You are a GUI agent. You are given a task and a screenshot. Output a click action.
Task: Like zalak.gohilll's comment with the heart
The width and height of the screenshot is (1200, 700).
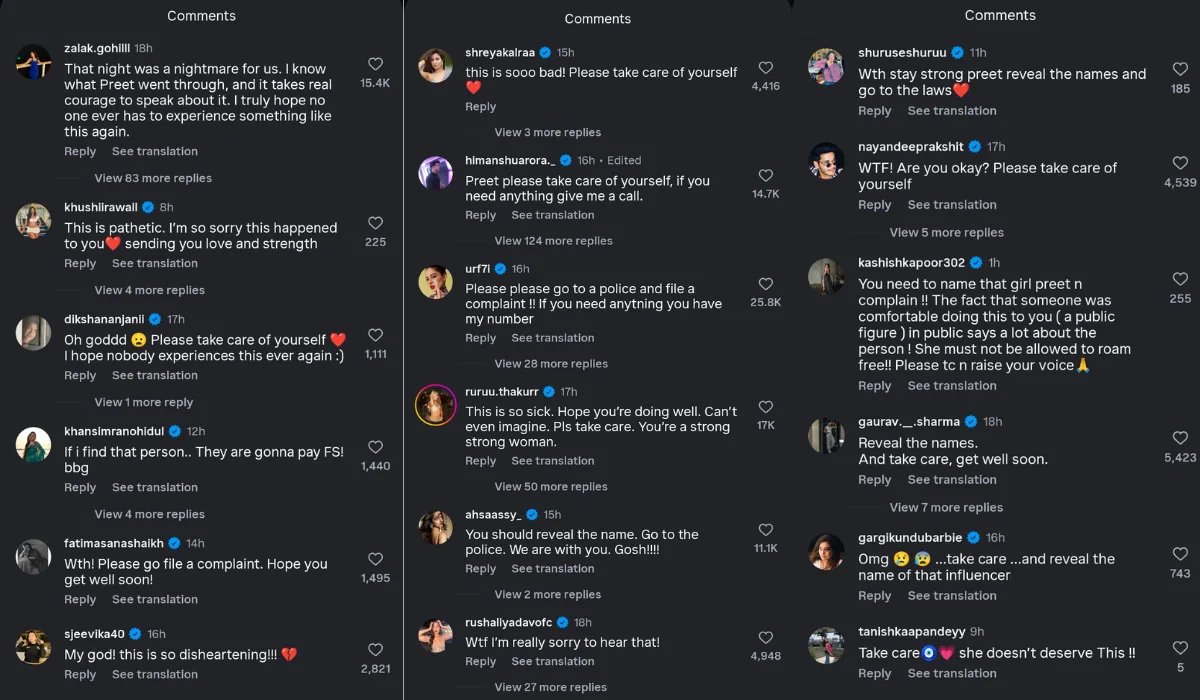375,64
